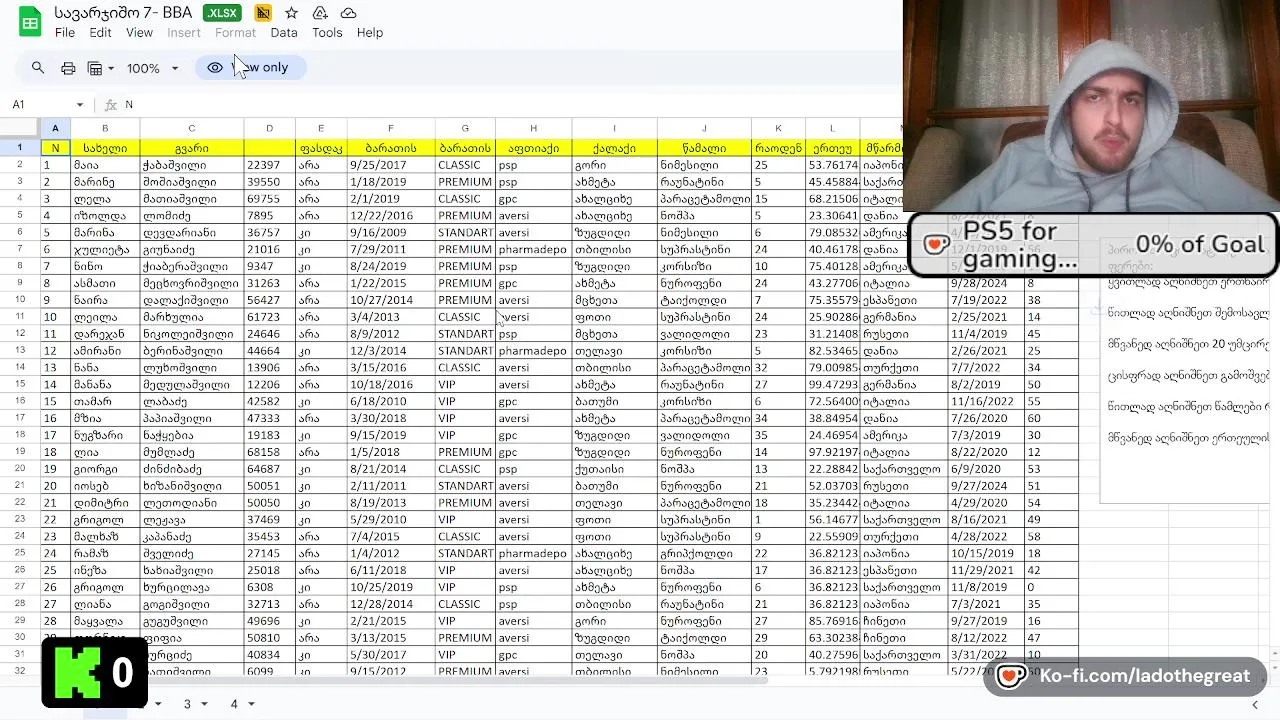Click cell 69755 in column D
The height and width of the screenshot is (720, 1280).
pyautogui.click(x=269, y=199)
